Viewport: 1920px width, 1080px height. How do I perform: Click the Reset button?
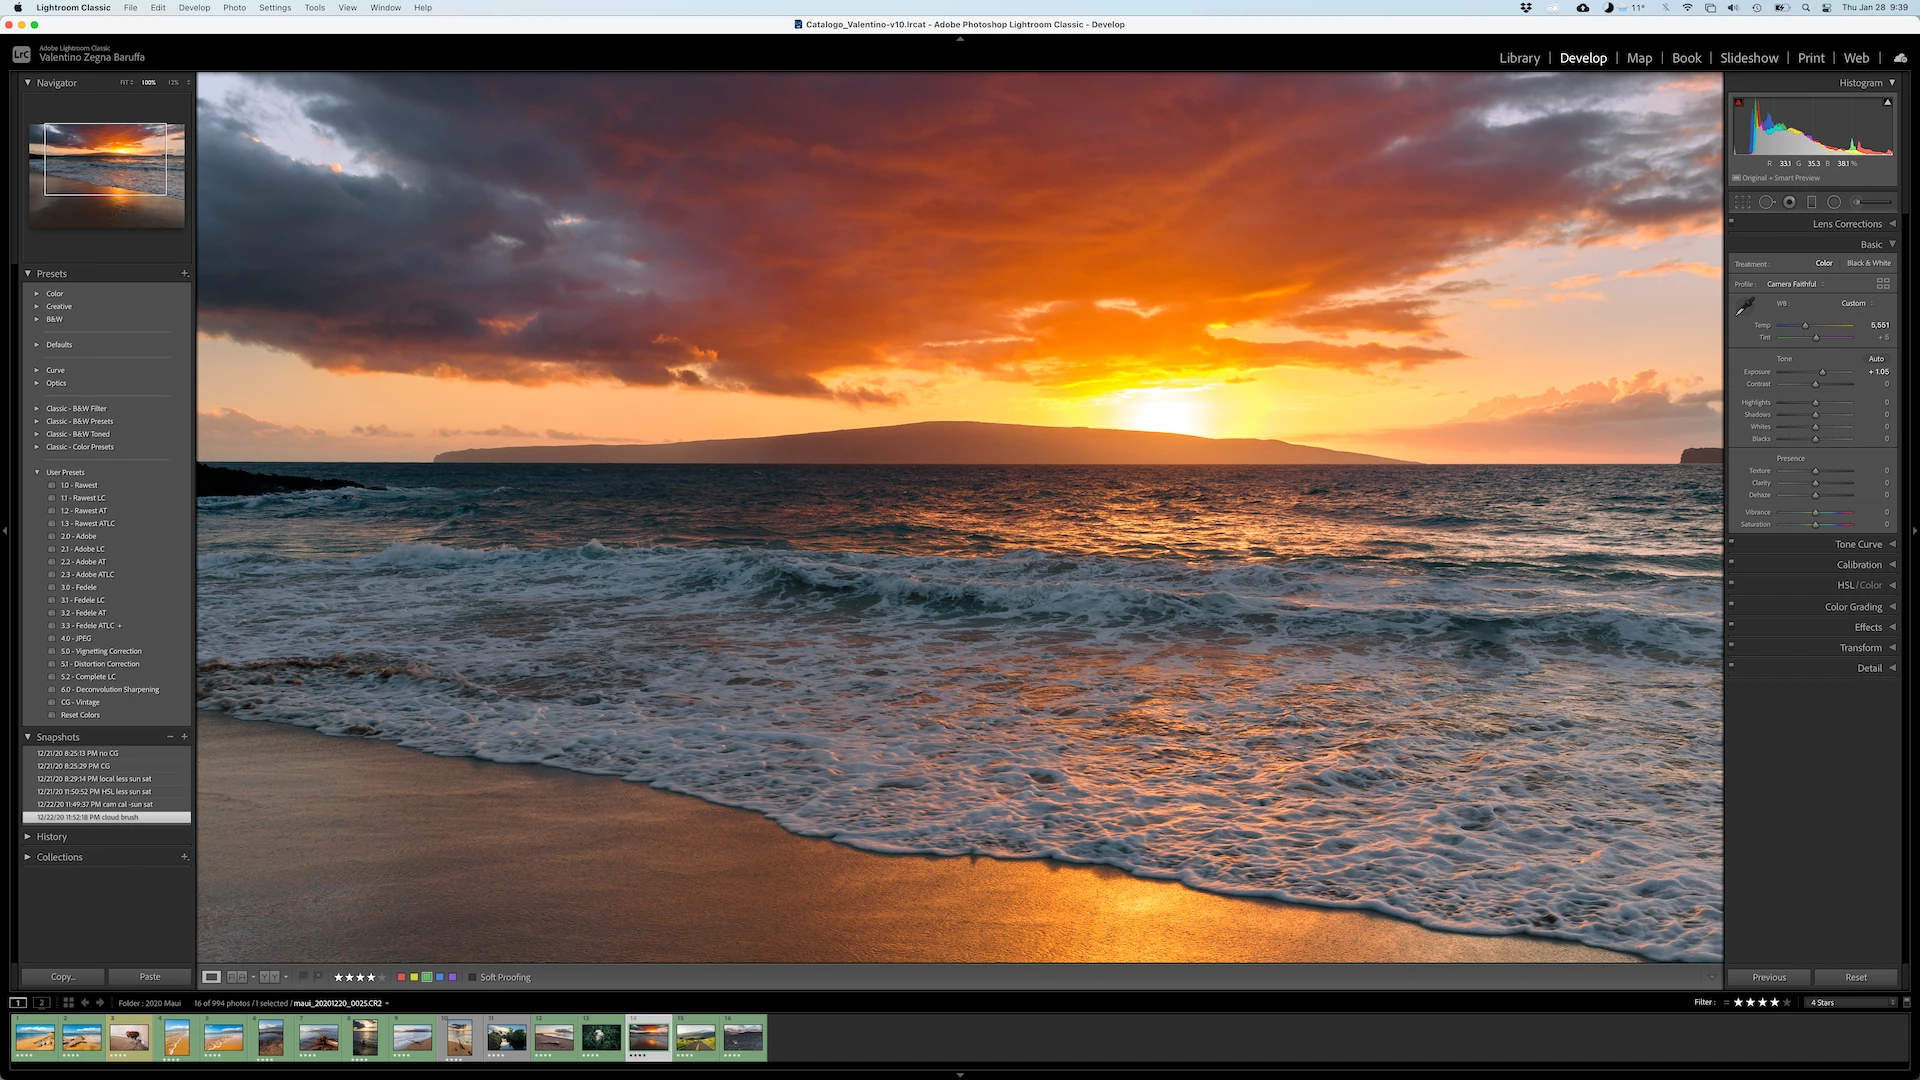1856,977
